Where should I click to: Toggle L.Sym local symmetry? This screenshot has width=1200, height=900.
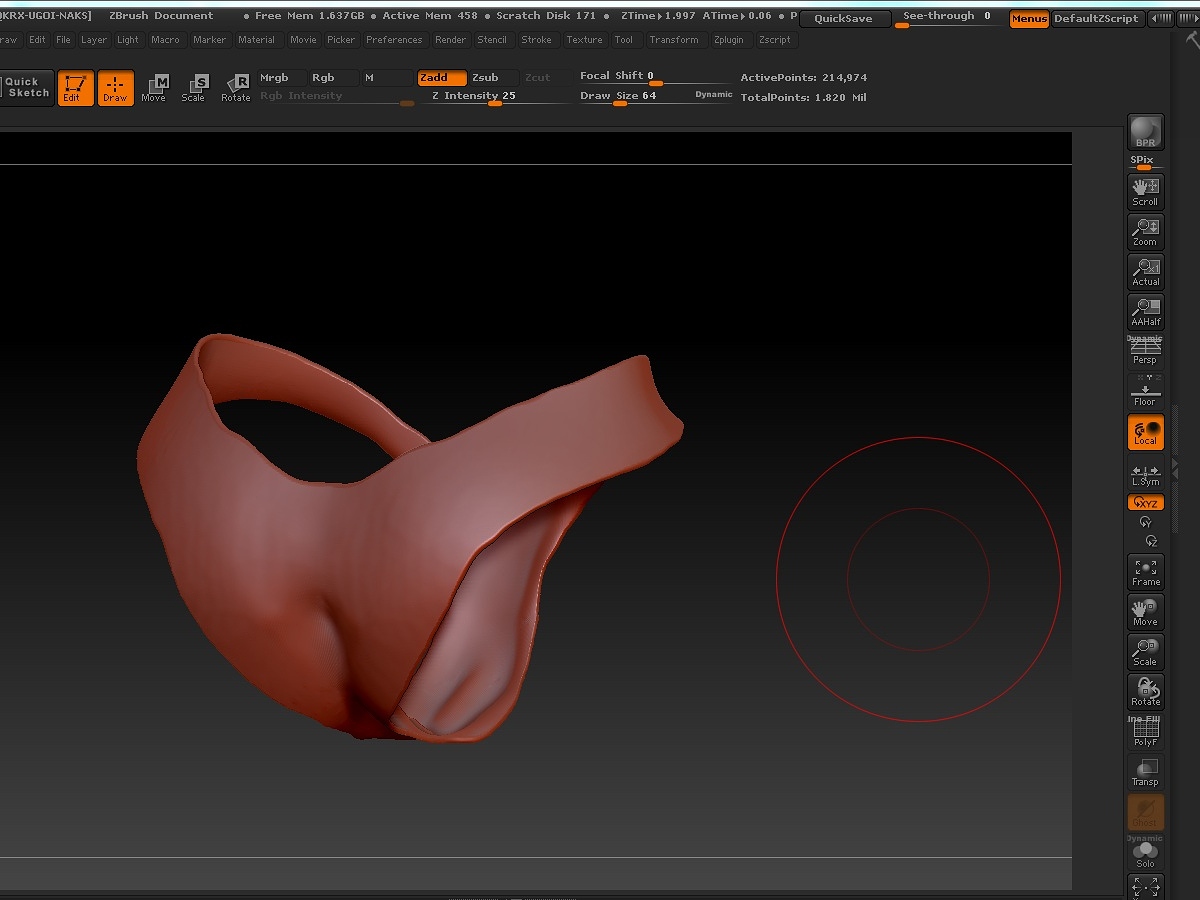tap(1145, 474)
